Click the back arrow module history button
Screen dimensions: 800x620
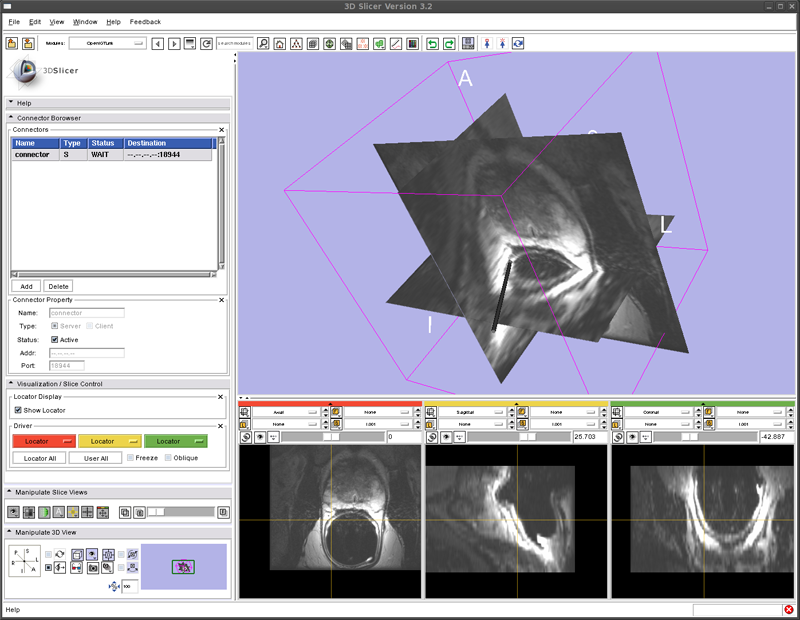157,44
